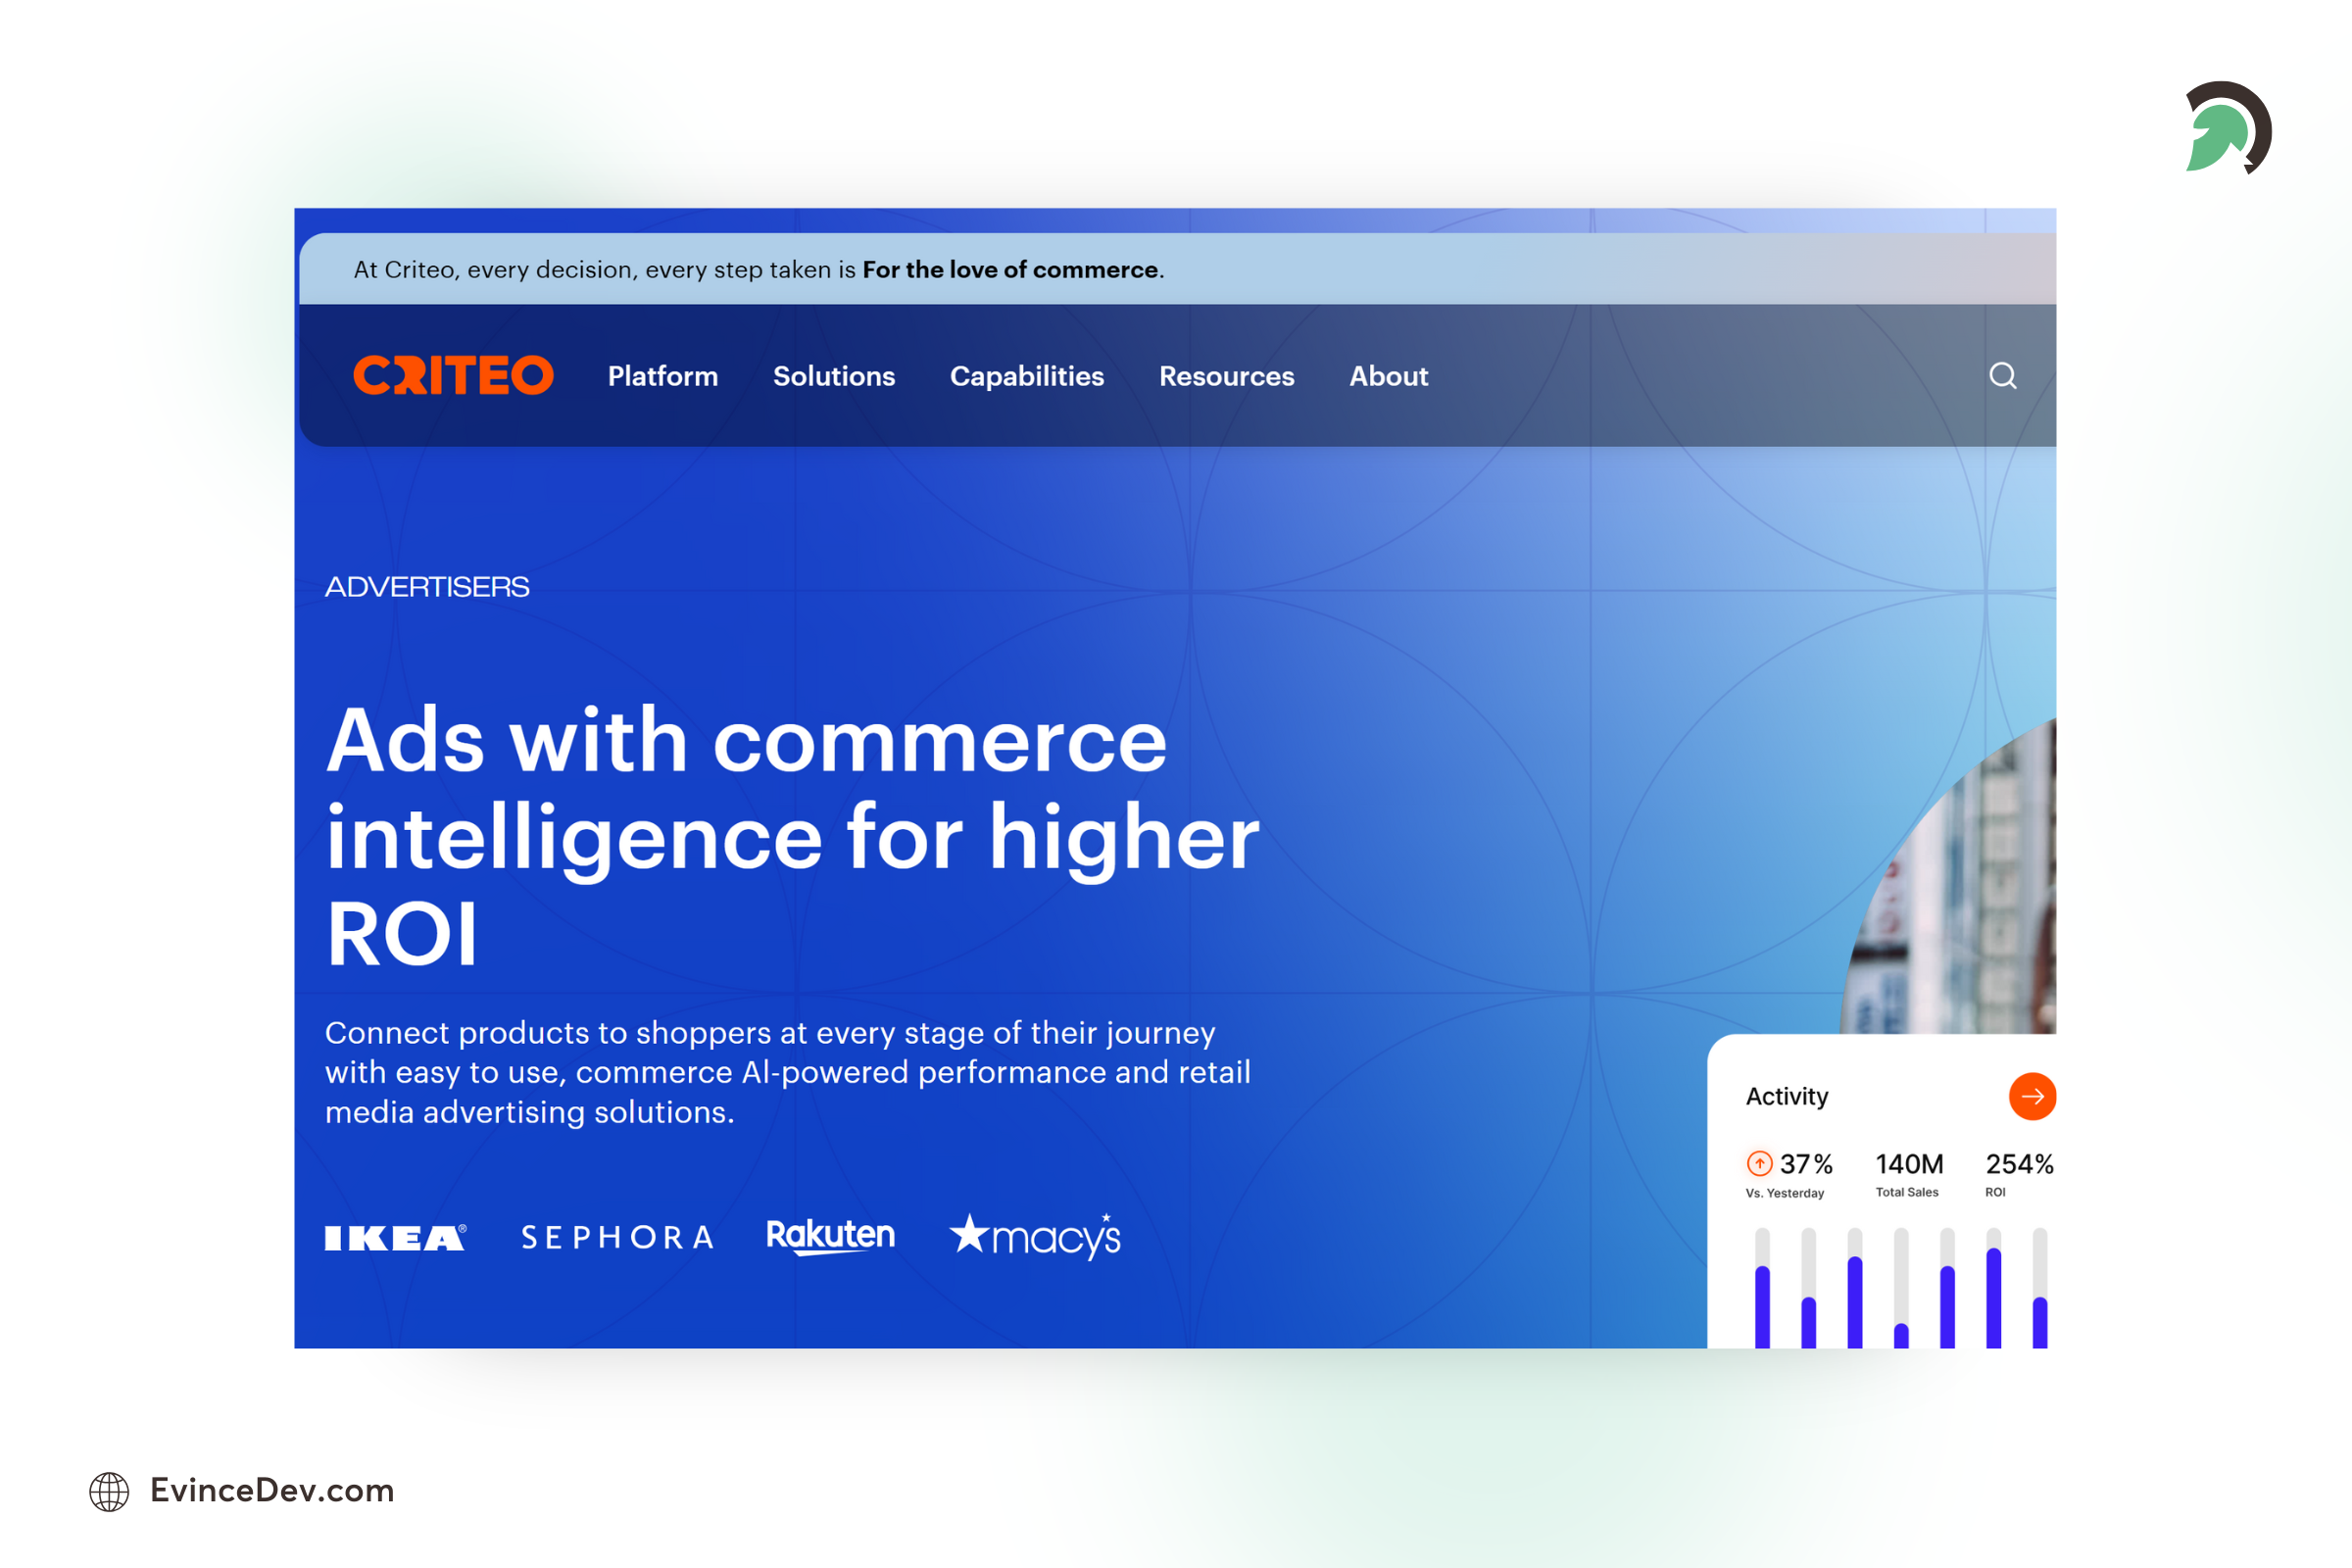2352x1568 pixels.
Task: Expand the Solutions navigation menu
Action: point(834,376)
